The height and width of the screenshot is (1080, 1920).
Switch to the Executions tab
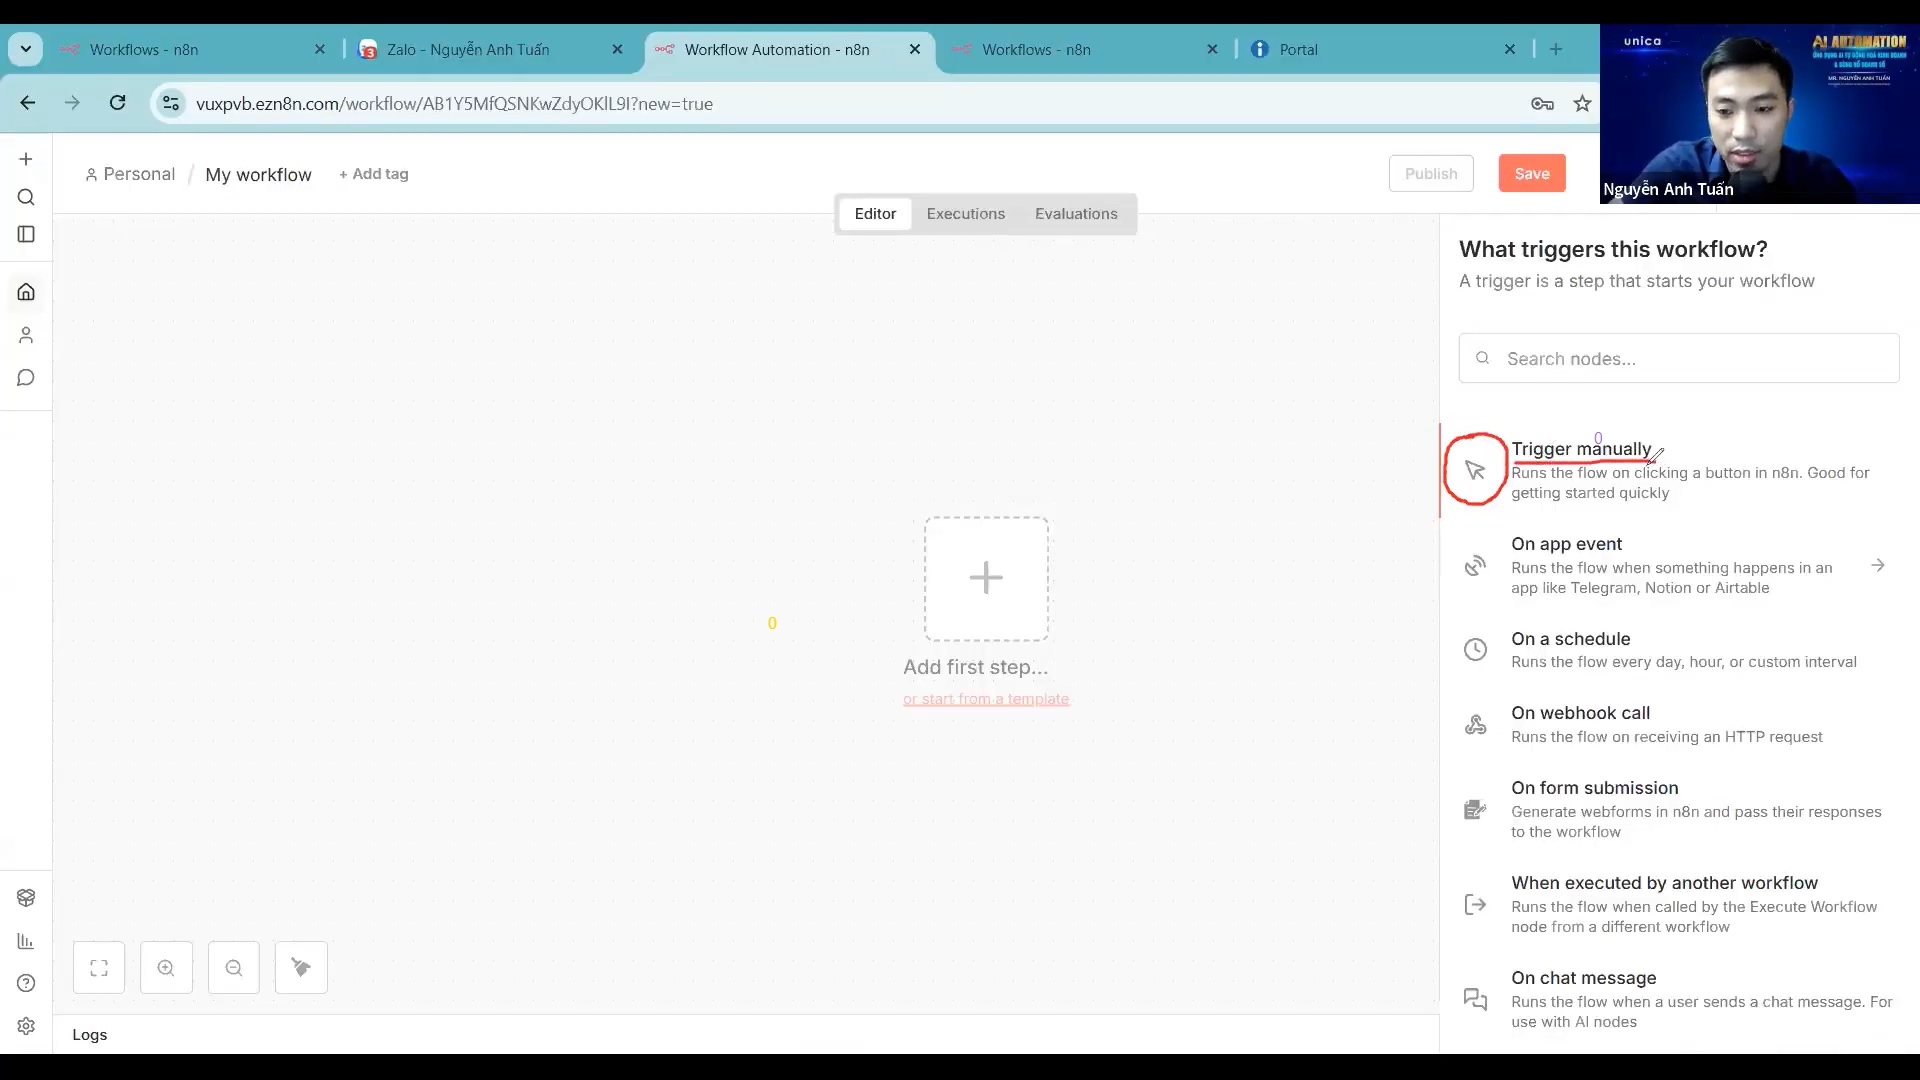(966, 214)
